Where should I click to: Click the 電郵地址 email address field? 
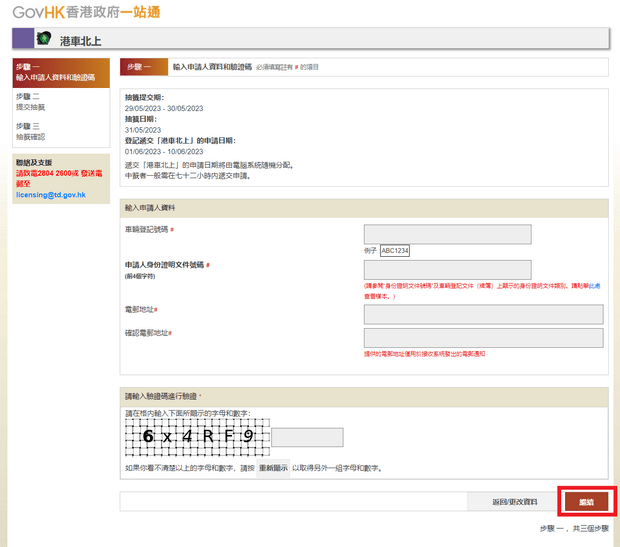click(484, 314)
